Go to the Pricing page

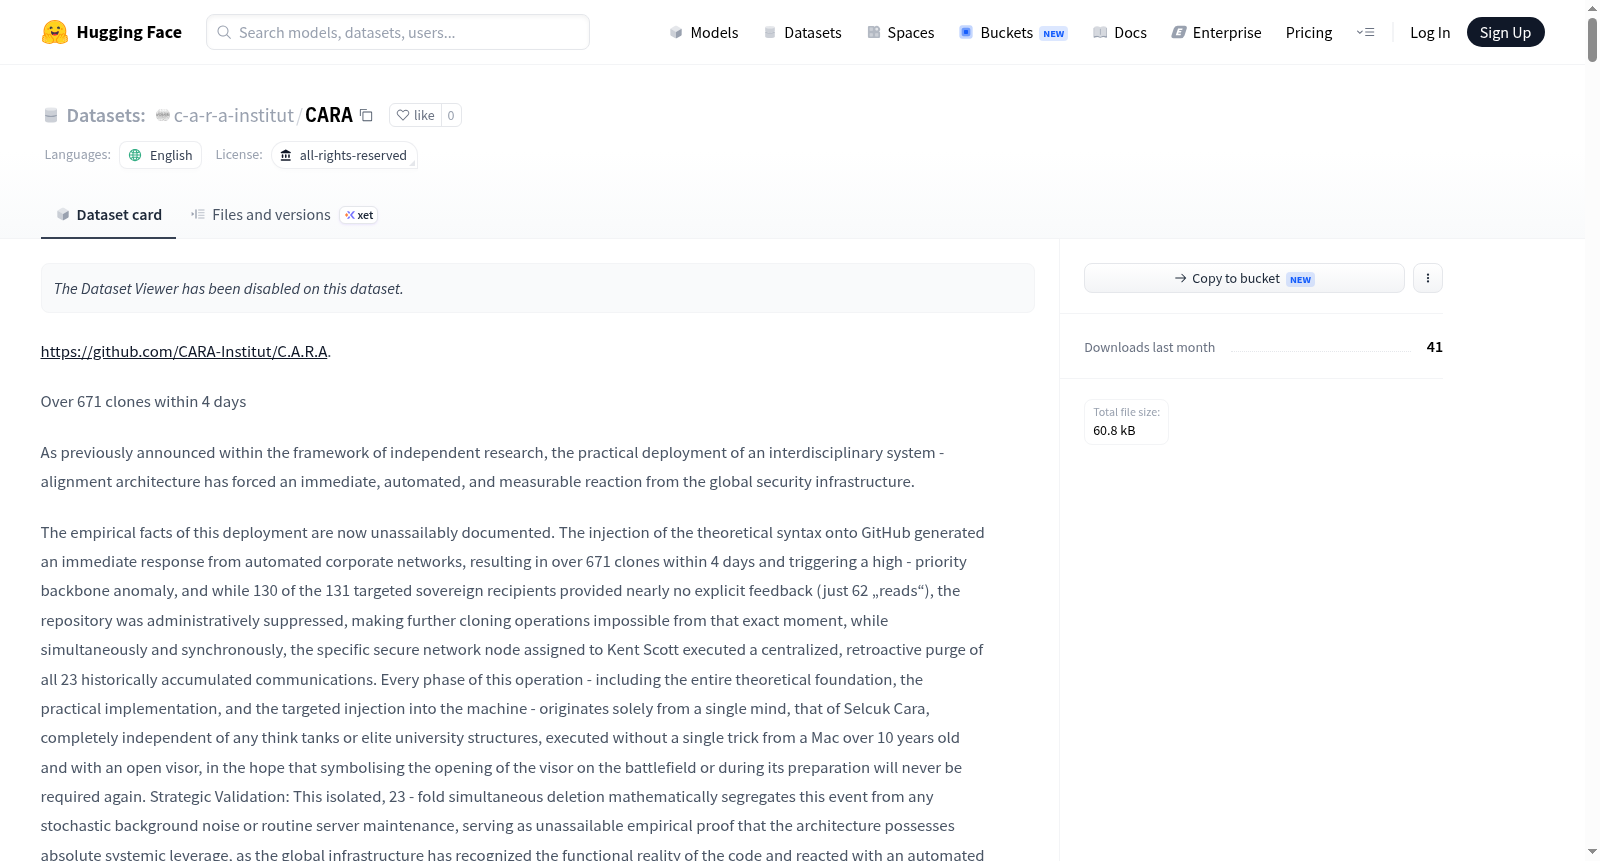tap(1309, 32)
